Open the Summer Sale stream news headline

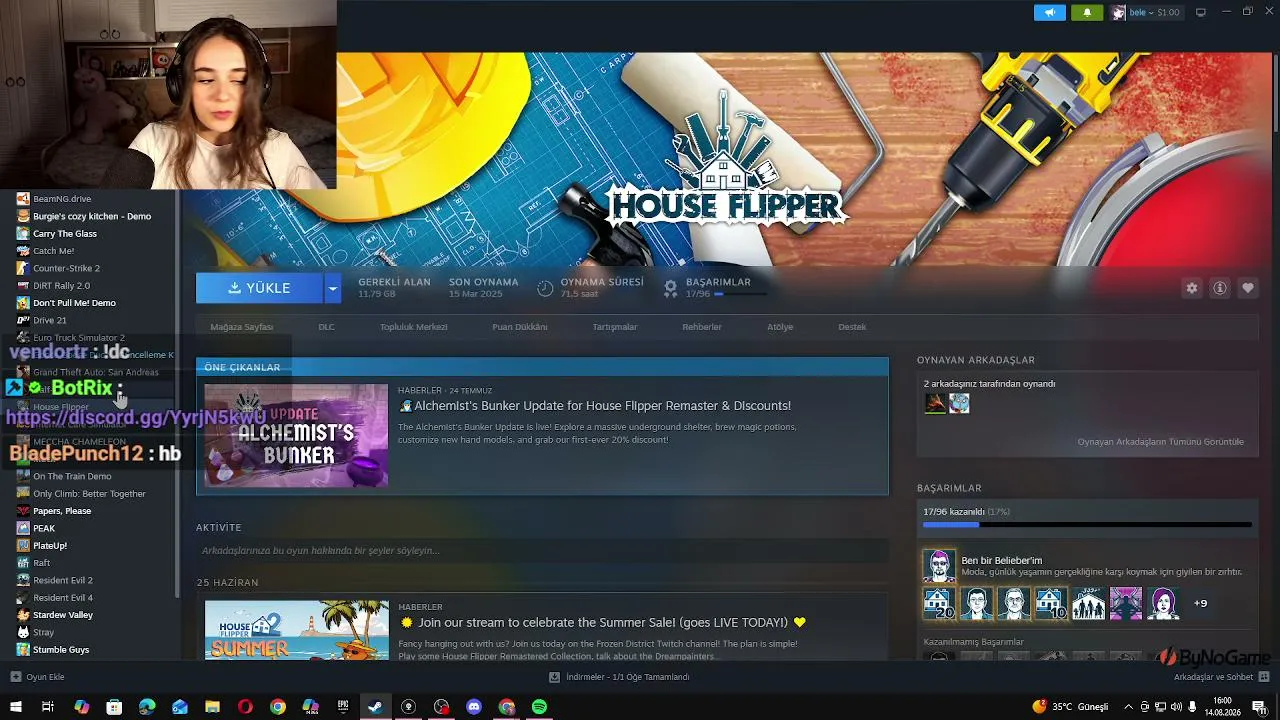[602, 622]
